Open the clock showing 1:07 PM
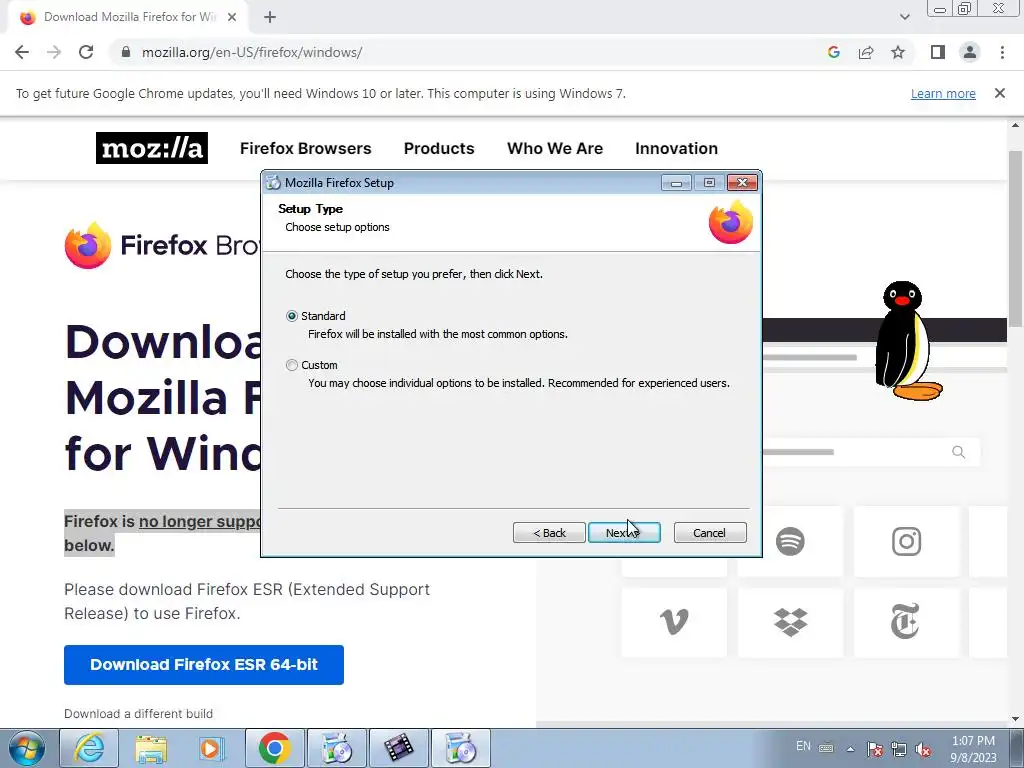Screen dimensions: 1024x768 coord(973,749)
